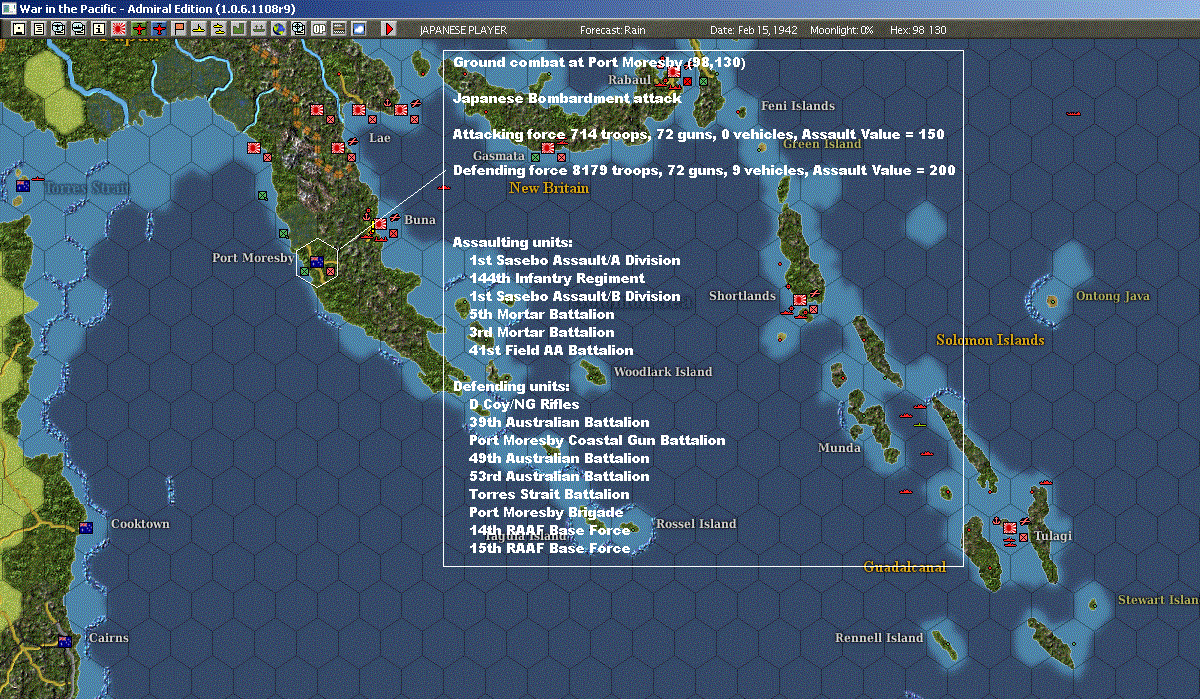
Task: Click the crosshair globe toolbar icon
Action: tap(298, 29)
